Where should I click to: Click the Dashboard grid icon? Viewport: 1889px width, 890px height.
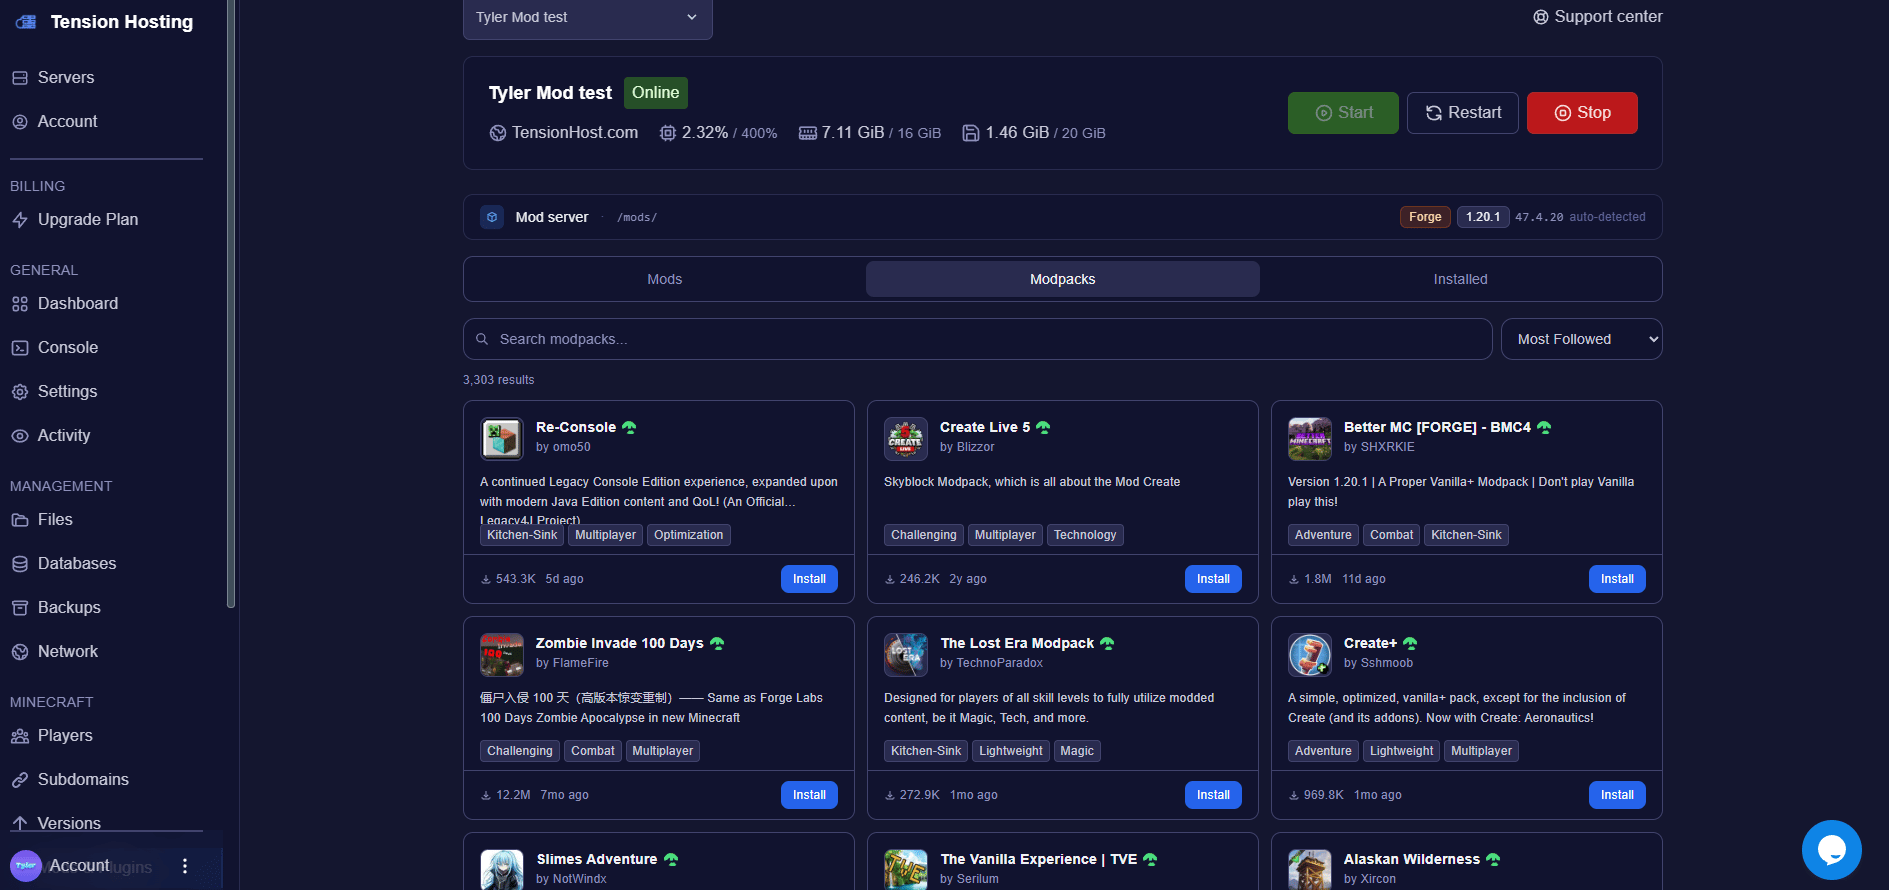click(20, 304)
